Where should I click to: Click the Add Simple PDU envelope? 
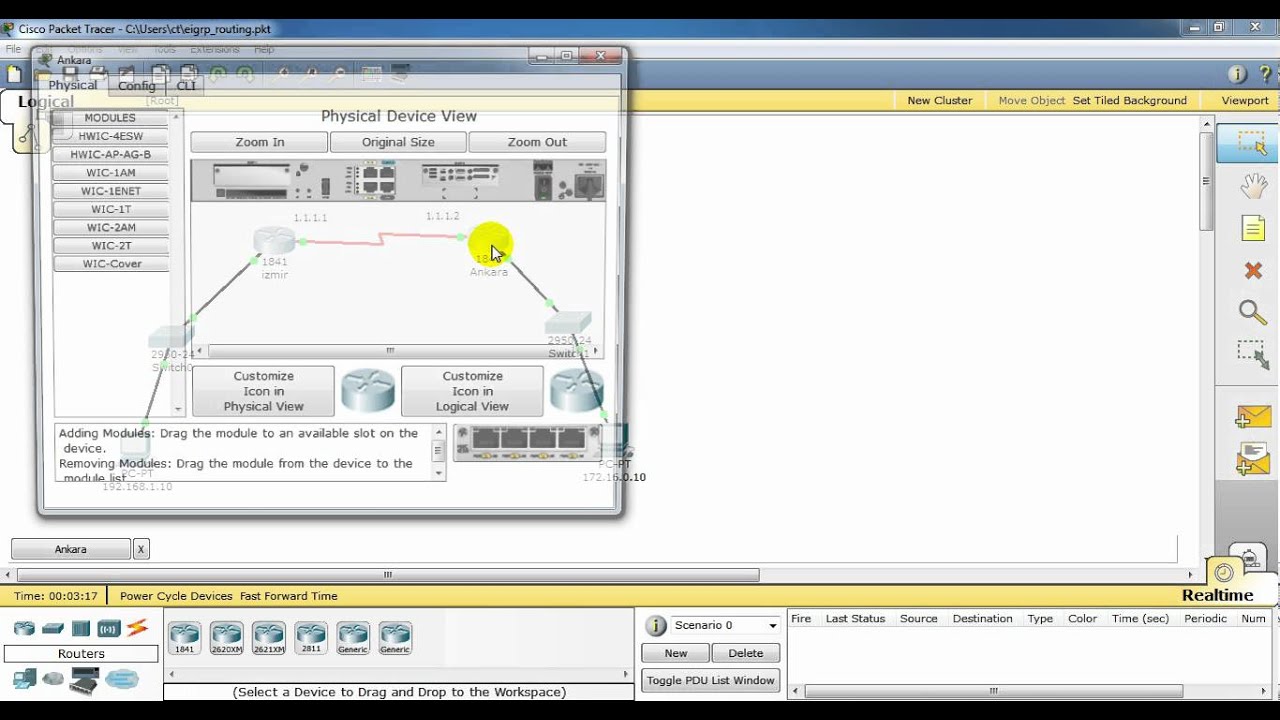[1253, 417]
